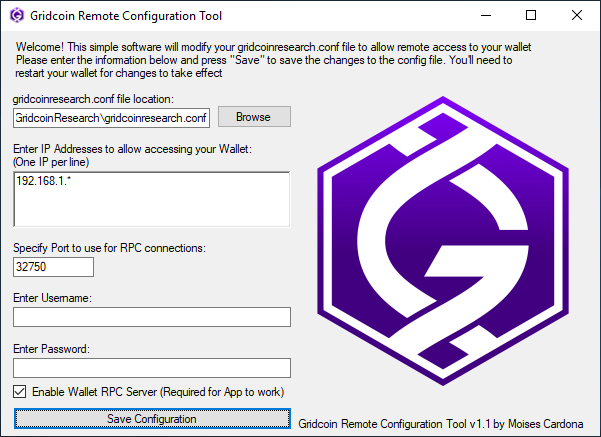601x437 pixels.
Task: Click the '(One IP per line)' hint text
Action: point(51,162)
